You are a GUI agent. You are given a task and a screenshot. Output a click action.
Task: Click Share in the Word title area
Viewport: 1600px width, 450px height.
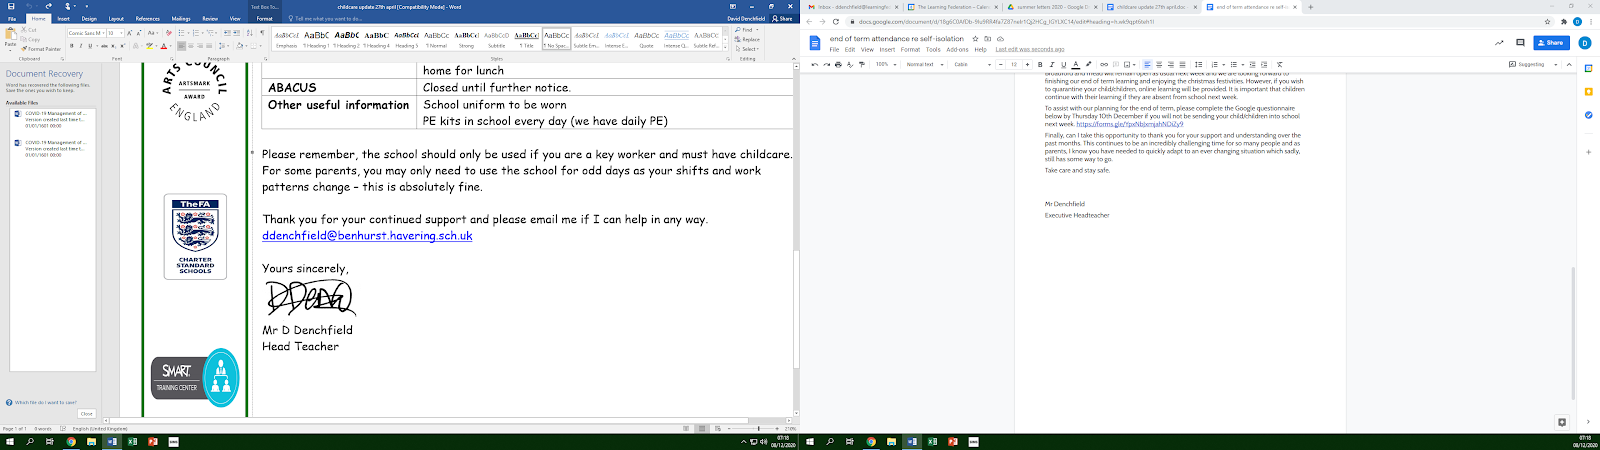tap(782, 19)
